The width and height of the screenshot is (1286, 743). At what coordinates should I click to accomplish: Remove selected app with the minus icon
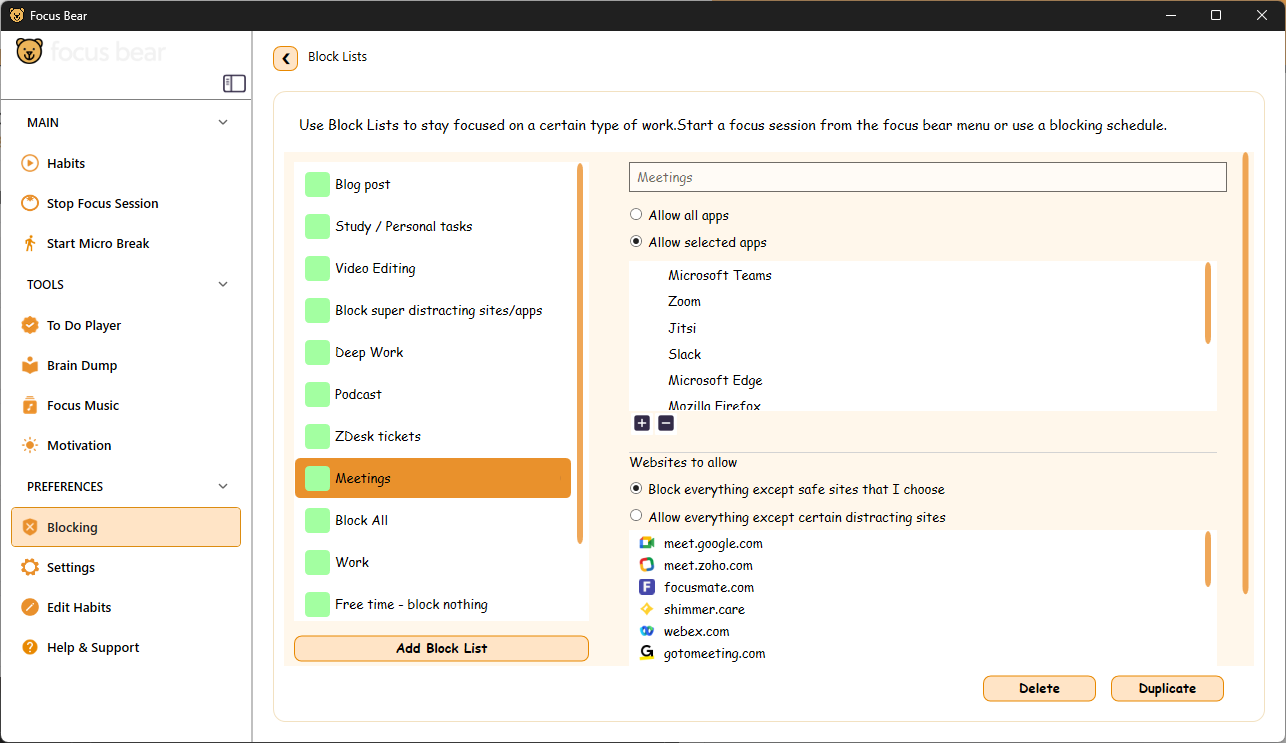coord(666,423)
